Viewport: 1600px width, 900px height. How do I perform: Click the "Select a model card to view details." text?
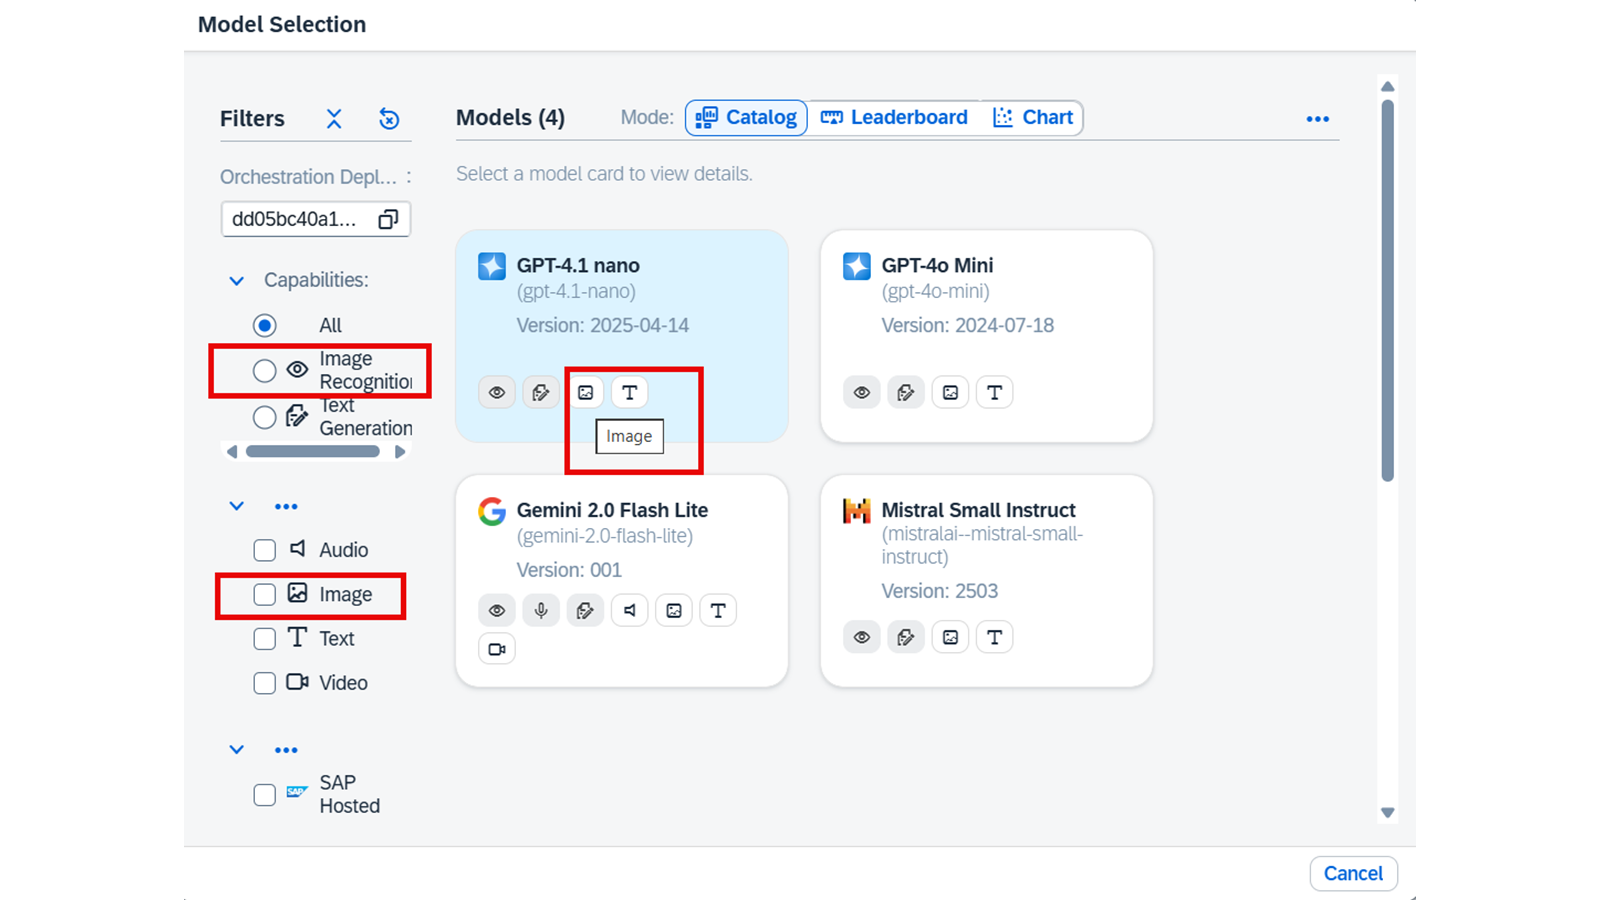[604, 174]
